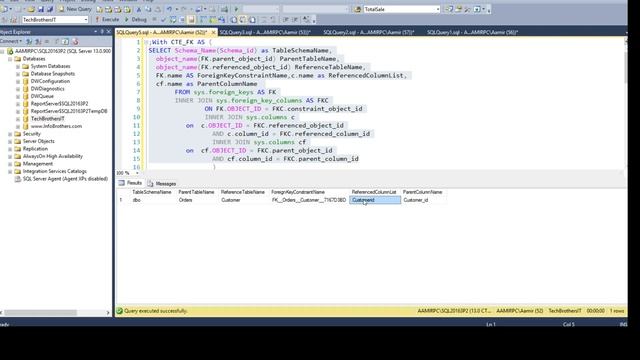Execute the current query

pyautogui.click(x=107, y=19)
